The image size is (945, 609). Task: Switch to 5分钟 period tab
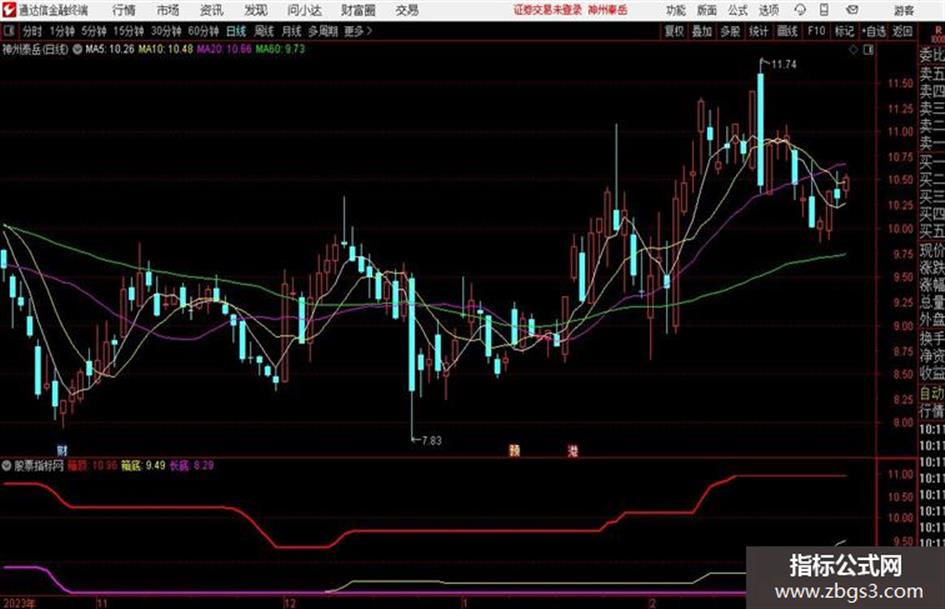click(94, 31)
